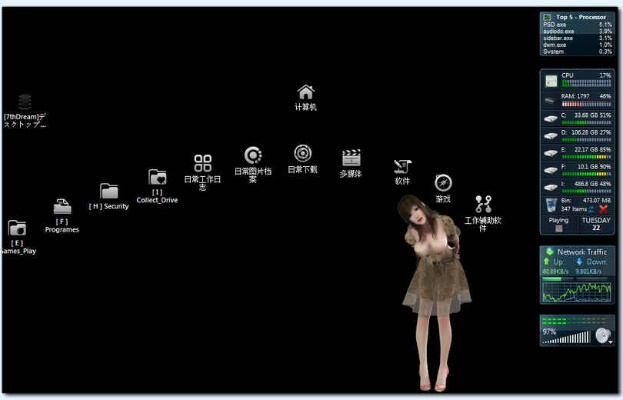Open the 日常工作日志 shortcut
623x400 pixels.
[x=203, y=163]
